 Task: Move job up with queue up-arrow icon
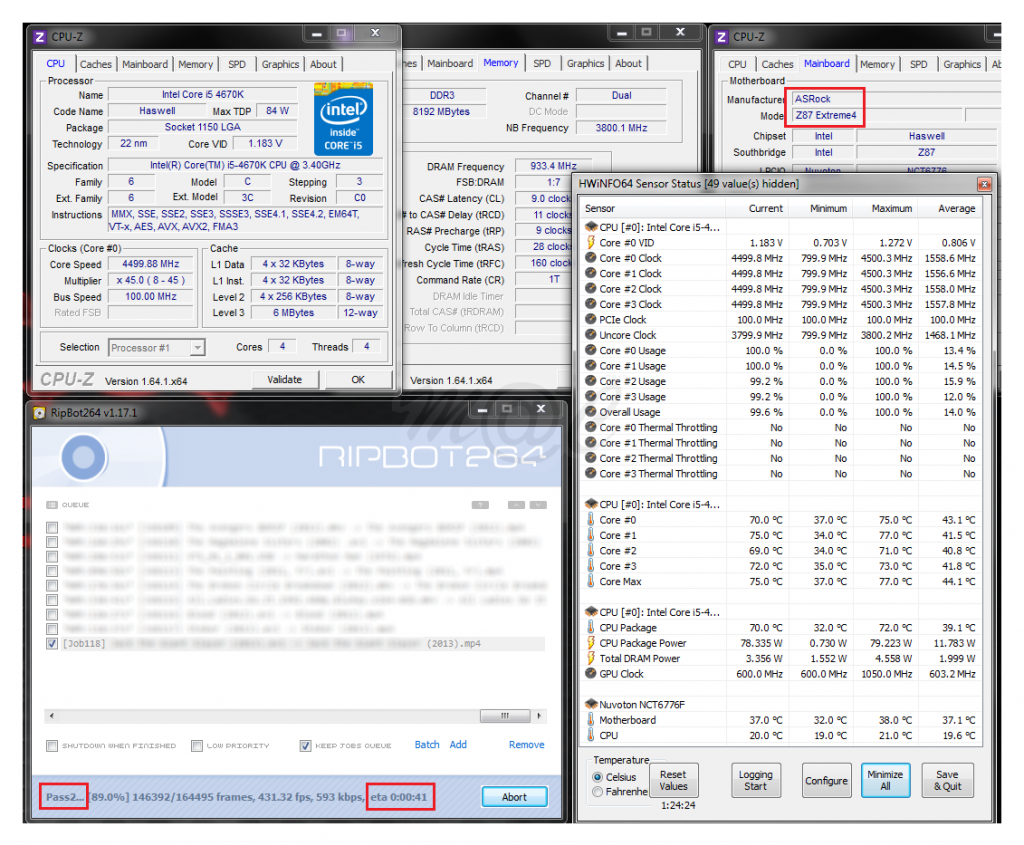[515, 505]
